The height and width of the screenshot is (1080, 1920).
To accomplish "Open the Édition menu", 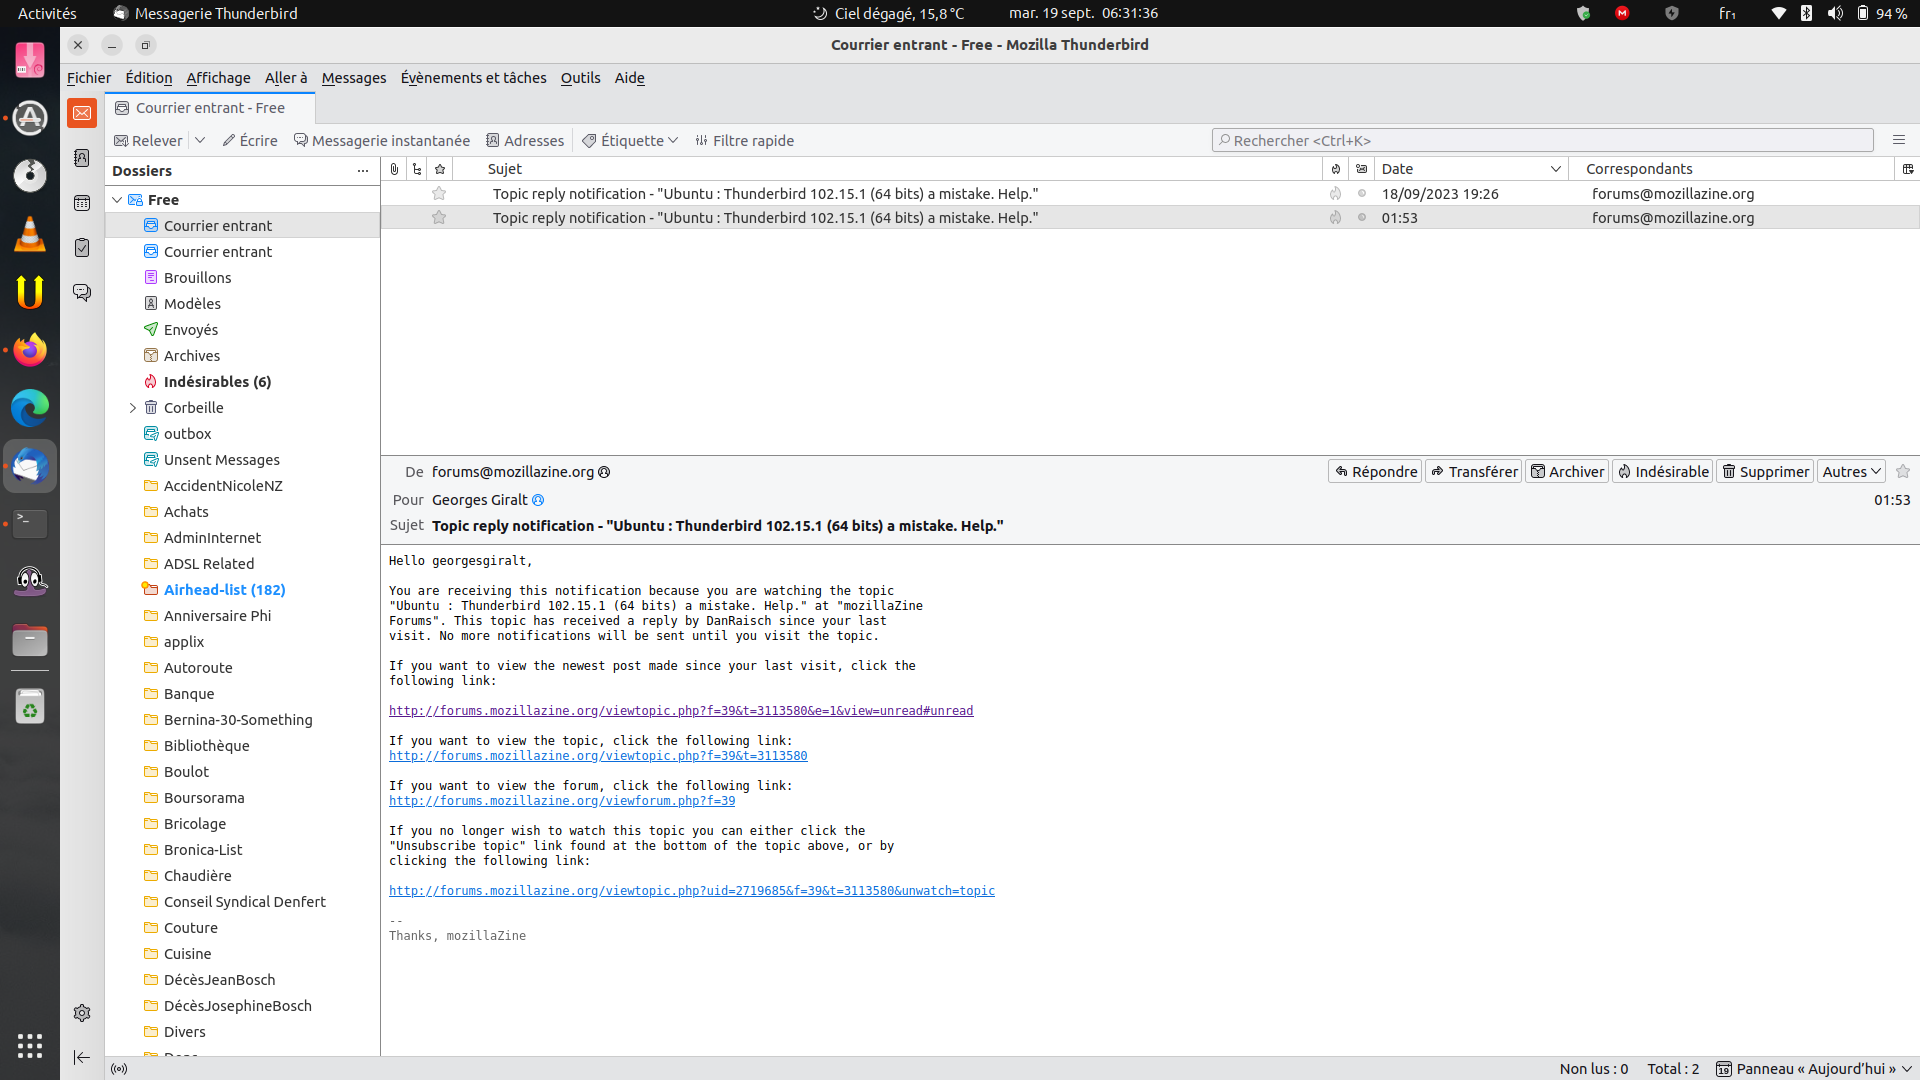I will tap(149, 78).
